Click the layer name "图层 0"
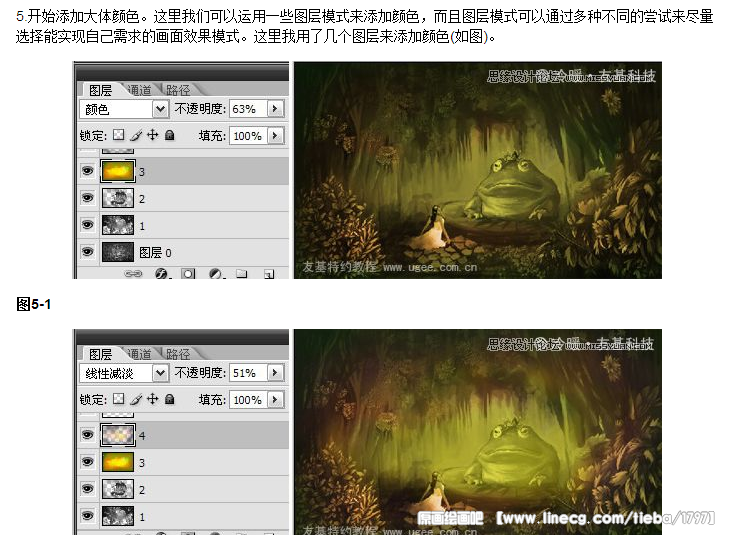The image size is (748, 535). click(x=155, y=252)
